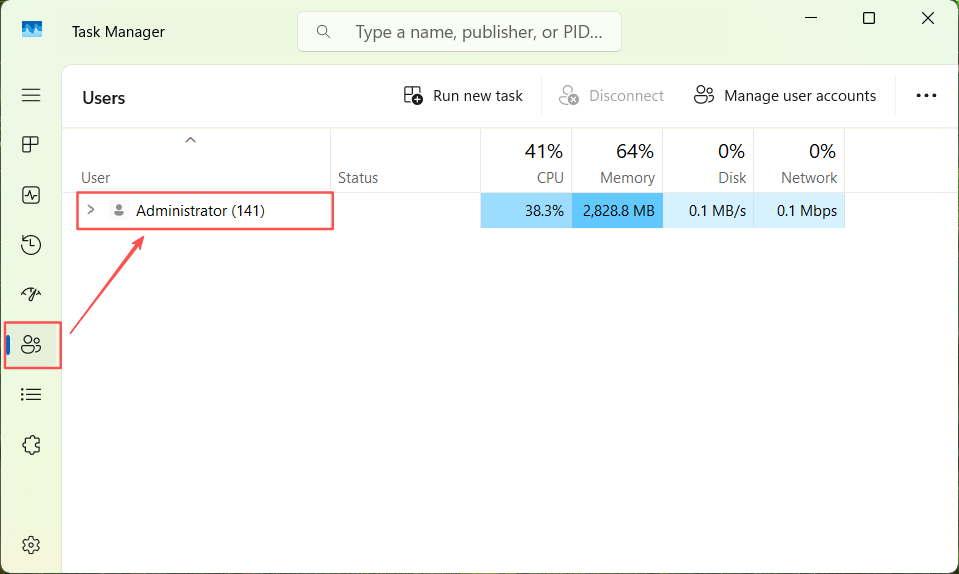Viewport: 959px width, 574px height.
Task: Open the Startup apps page icon
Action: point(31,294)
